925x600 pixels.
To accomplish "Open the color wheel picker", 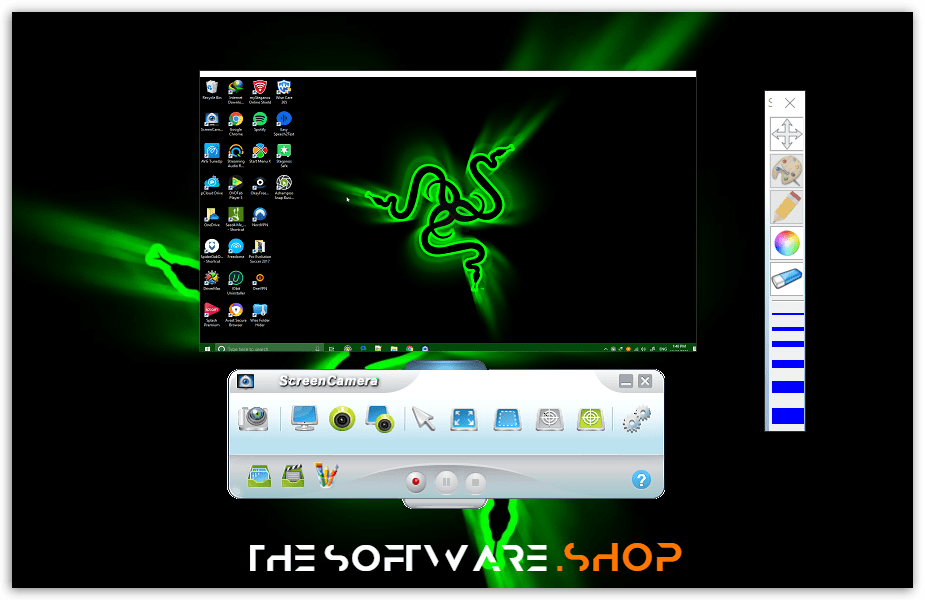I will click(787, 243).
